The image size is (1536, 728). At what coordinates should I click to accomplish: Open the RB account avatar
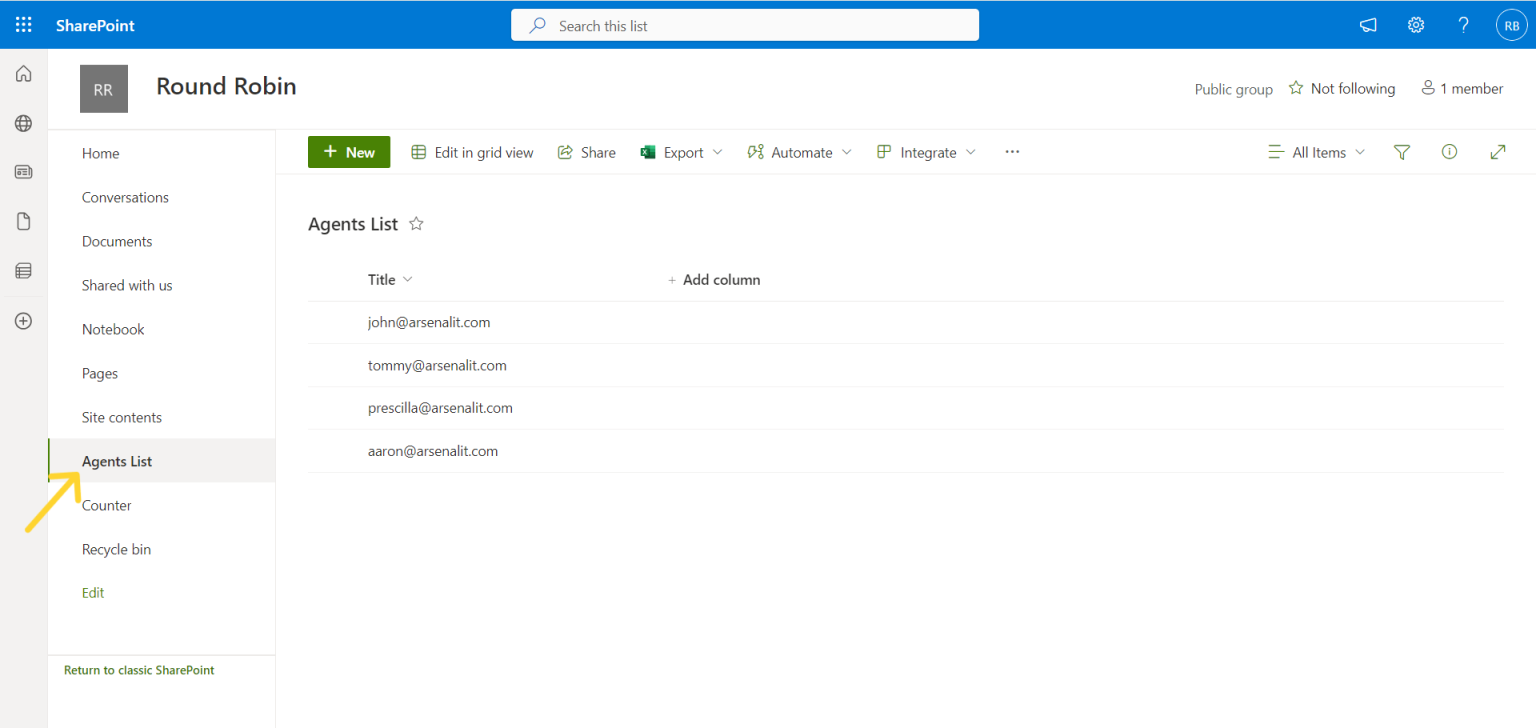1511,24
